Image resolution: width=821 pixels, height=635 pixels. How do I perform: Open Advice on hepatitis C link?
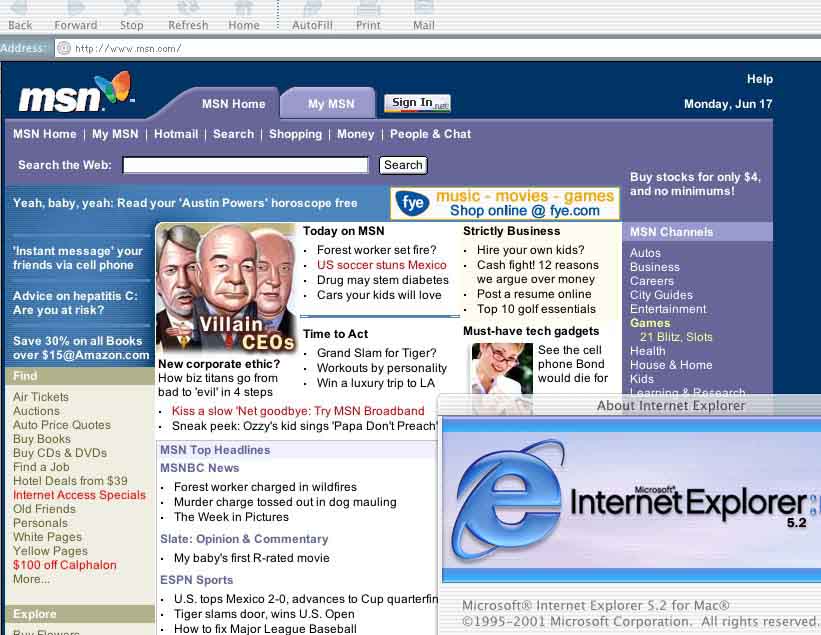pos(75,303)
